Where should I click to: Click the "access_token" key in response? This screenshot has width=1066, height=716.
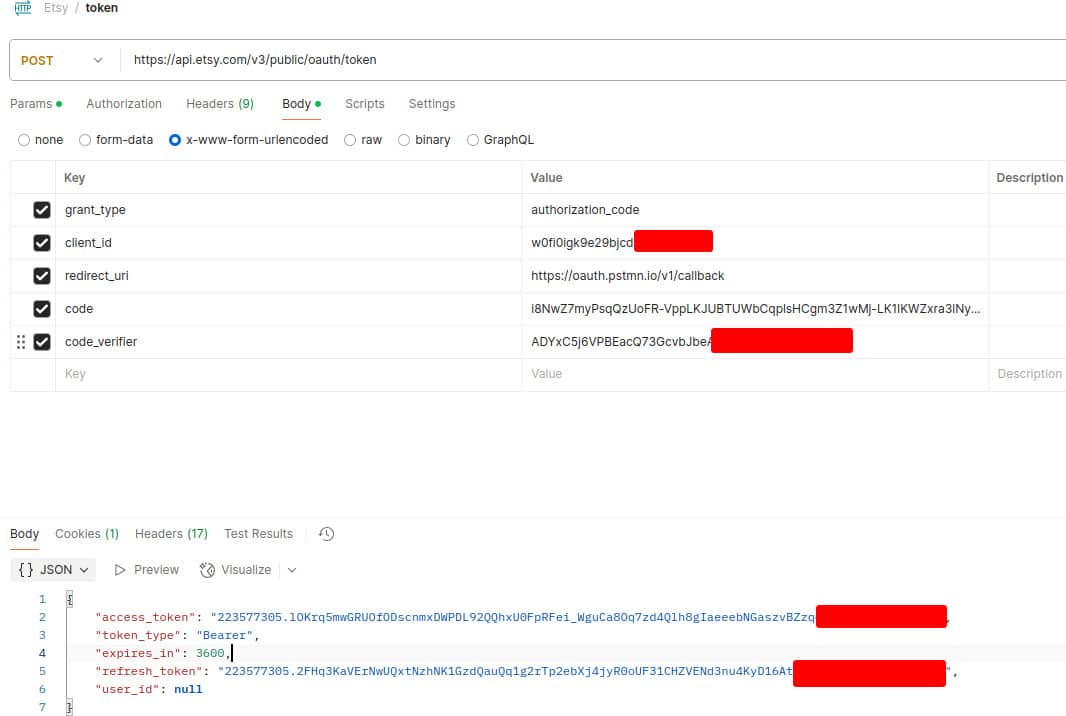[145, 617]
